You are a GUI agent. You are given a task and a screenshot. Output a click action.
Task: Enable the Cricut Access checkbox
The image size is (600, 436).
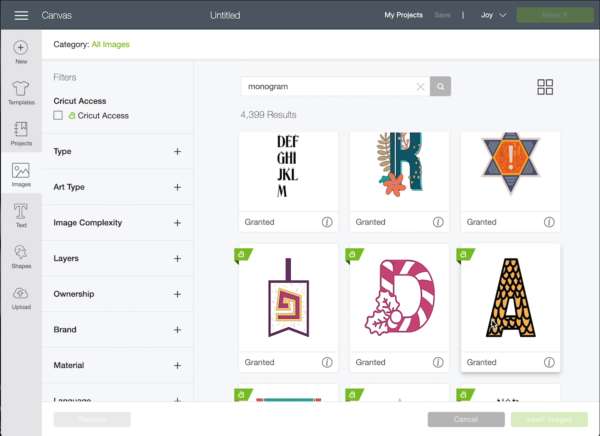(x=58, y=116)
